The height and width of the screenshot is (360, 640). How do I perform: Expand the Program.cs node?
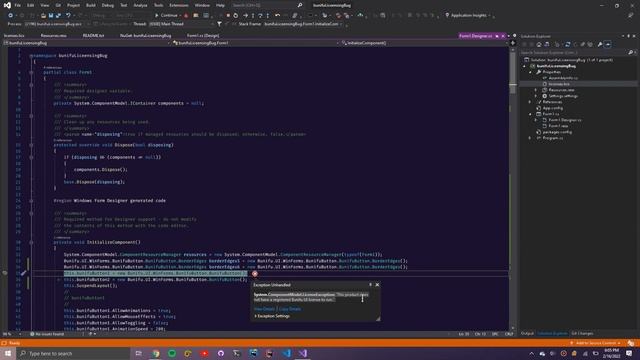(x=530, y=138)
